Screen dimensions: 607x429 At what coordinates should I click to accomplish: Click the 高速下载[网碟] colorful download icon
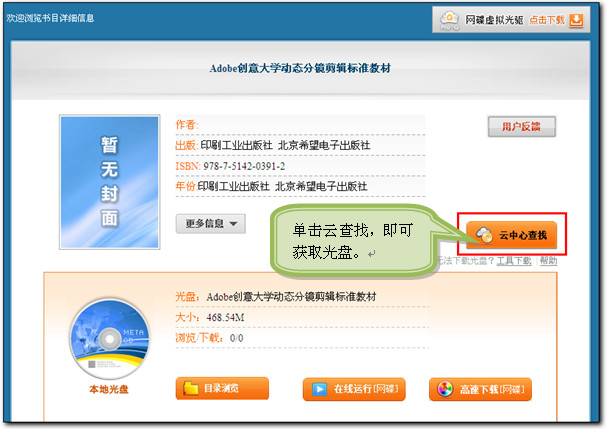[445, 389]
